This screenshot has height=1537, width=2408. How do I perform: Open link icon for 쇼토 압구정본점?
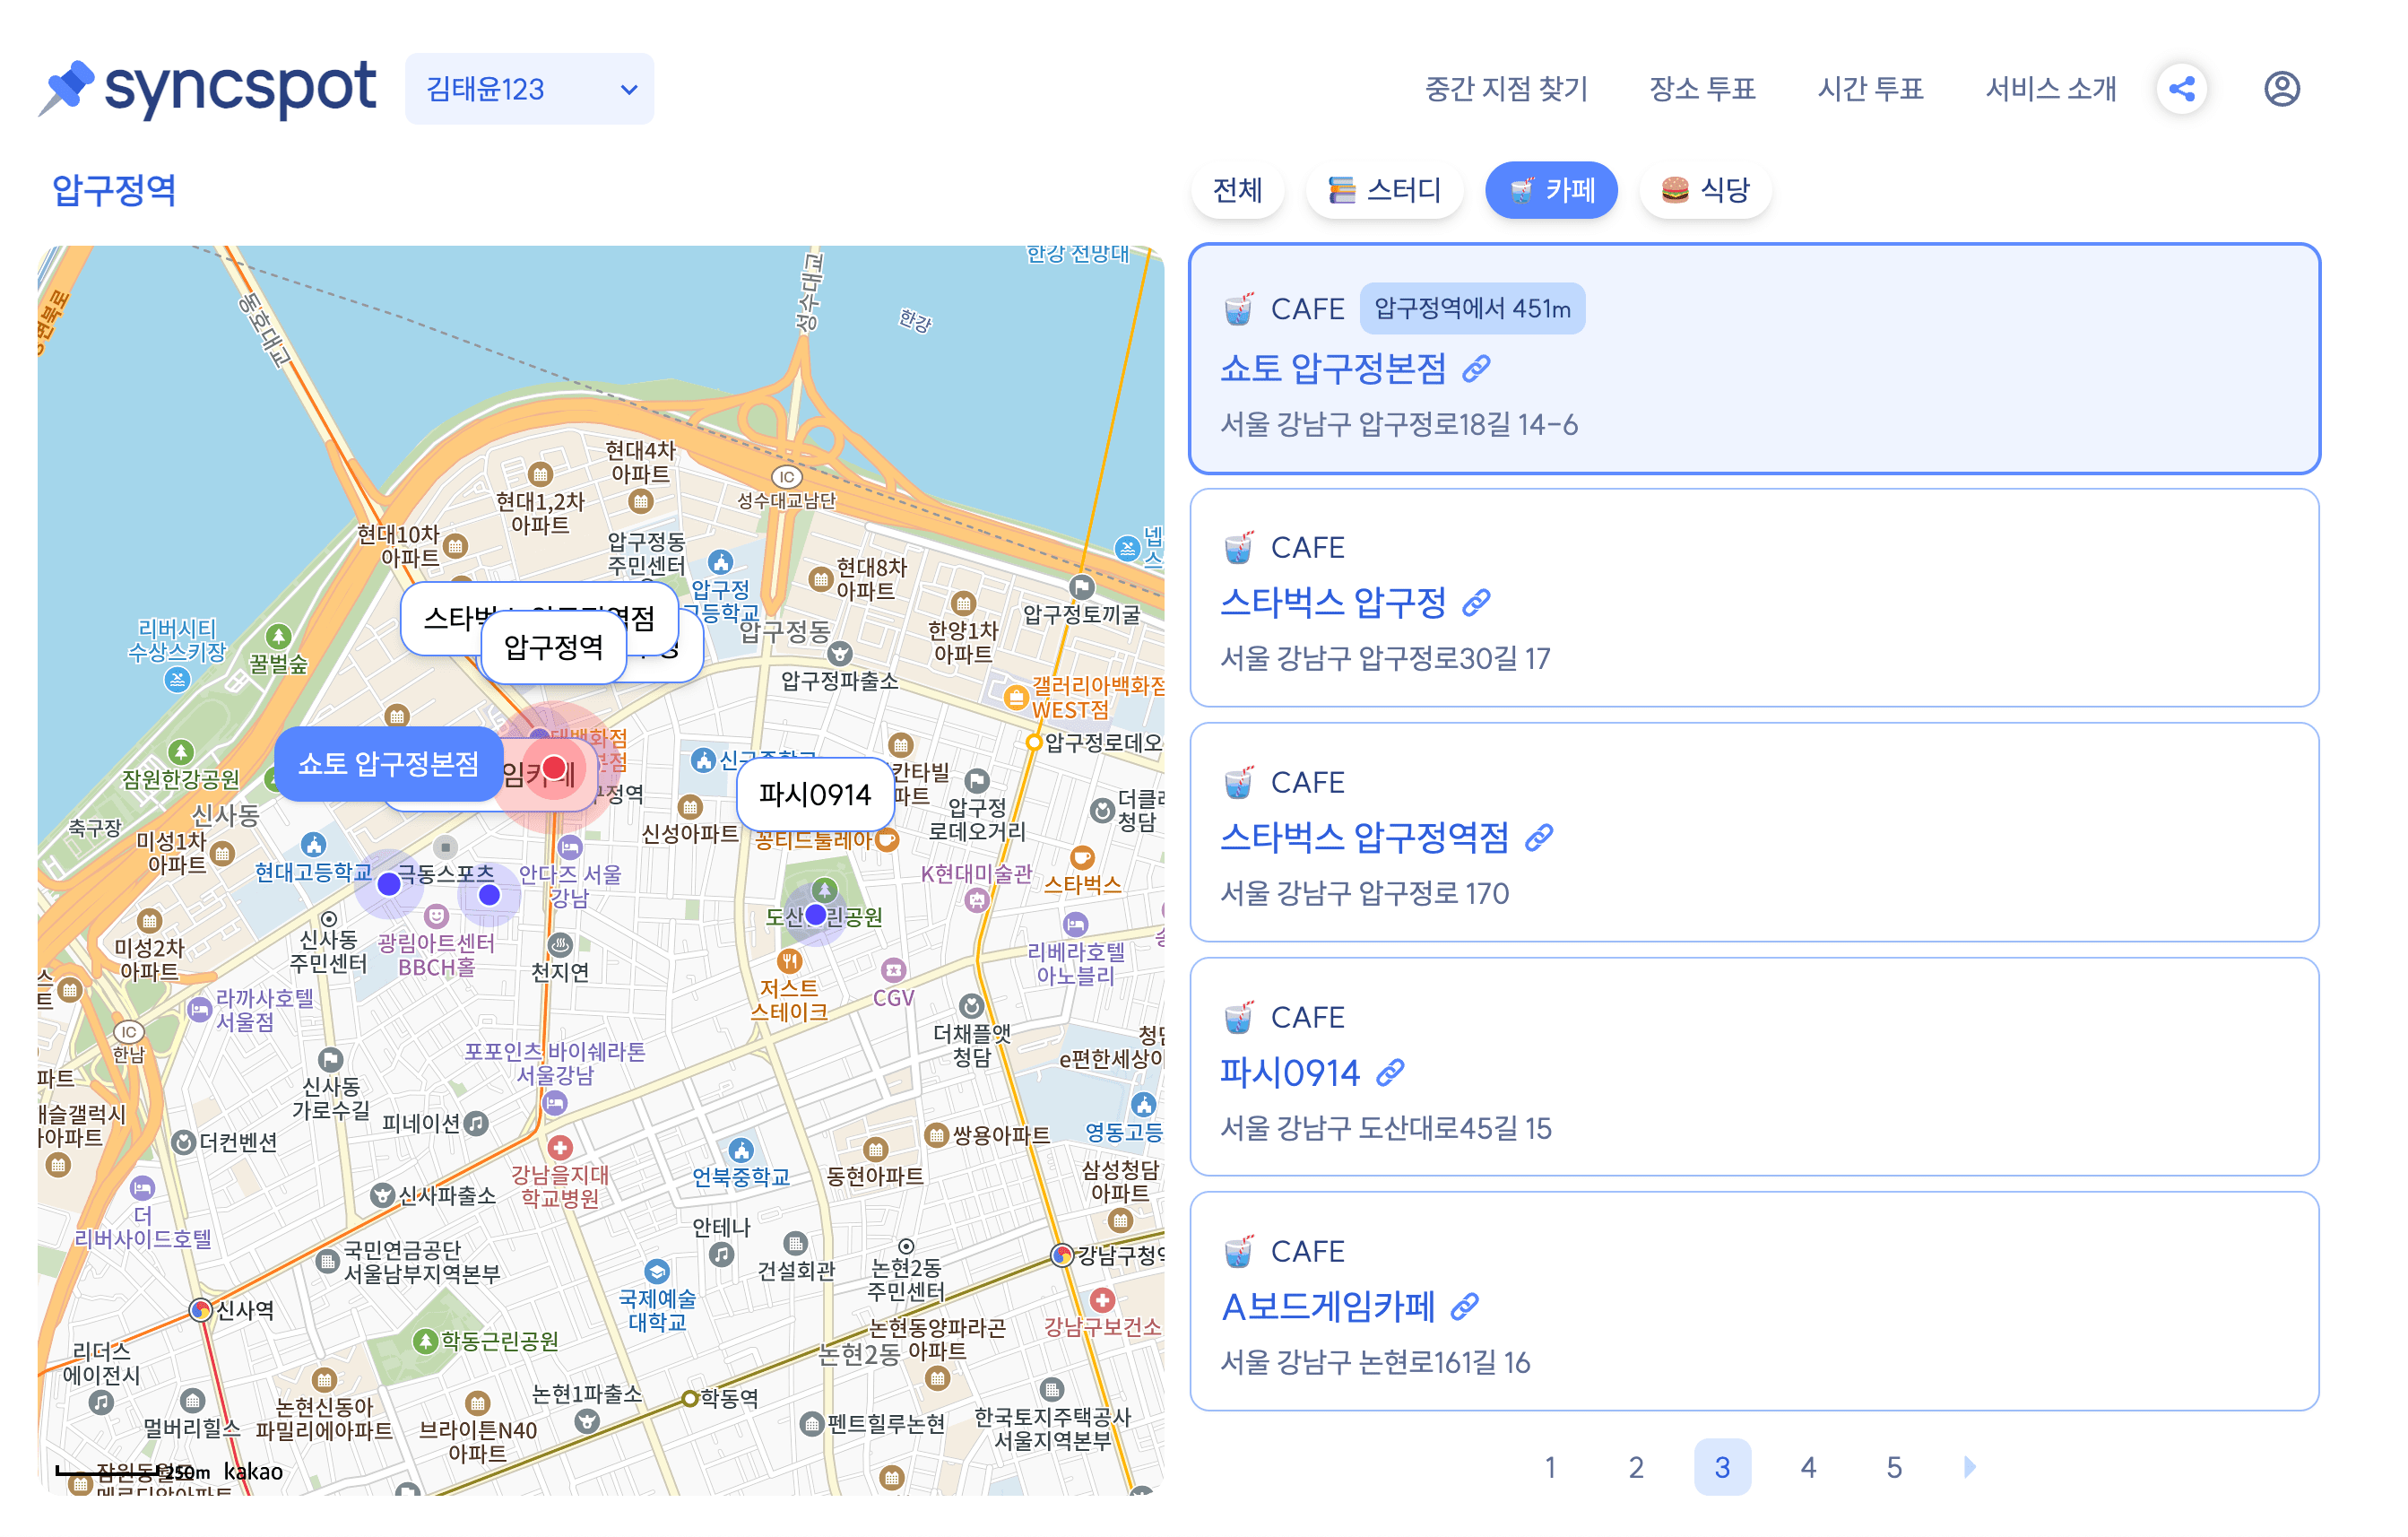tap(1477, 369)
